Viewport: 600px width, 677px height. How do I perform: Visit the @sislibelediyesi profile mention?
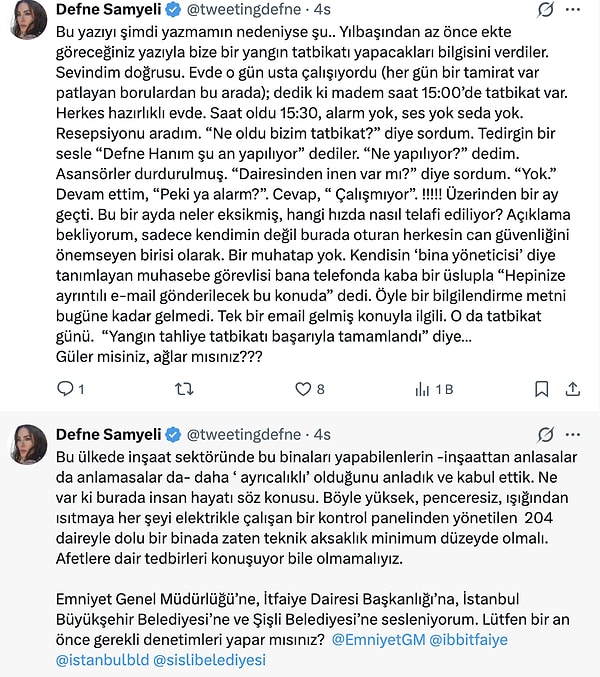coord(213,660)
